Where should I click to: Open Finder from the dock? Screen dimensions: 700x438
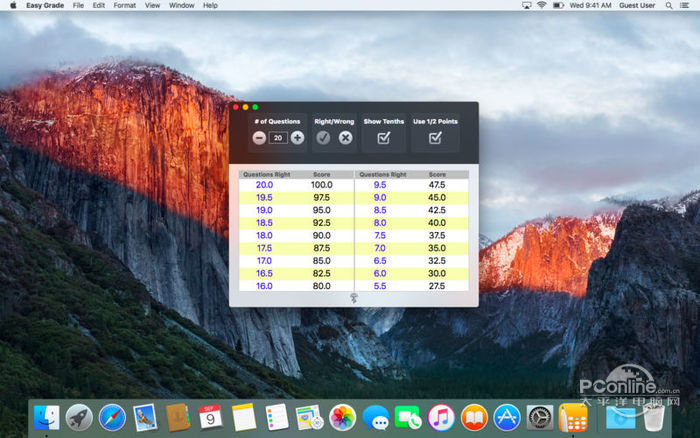coord(46,417)
